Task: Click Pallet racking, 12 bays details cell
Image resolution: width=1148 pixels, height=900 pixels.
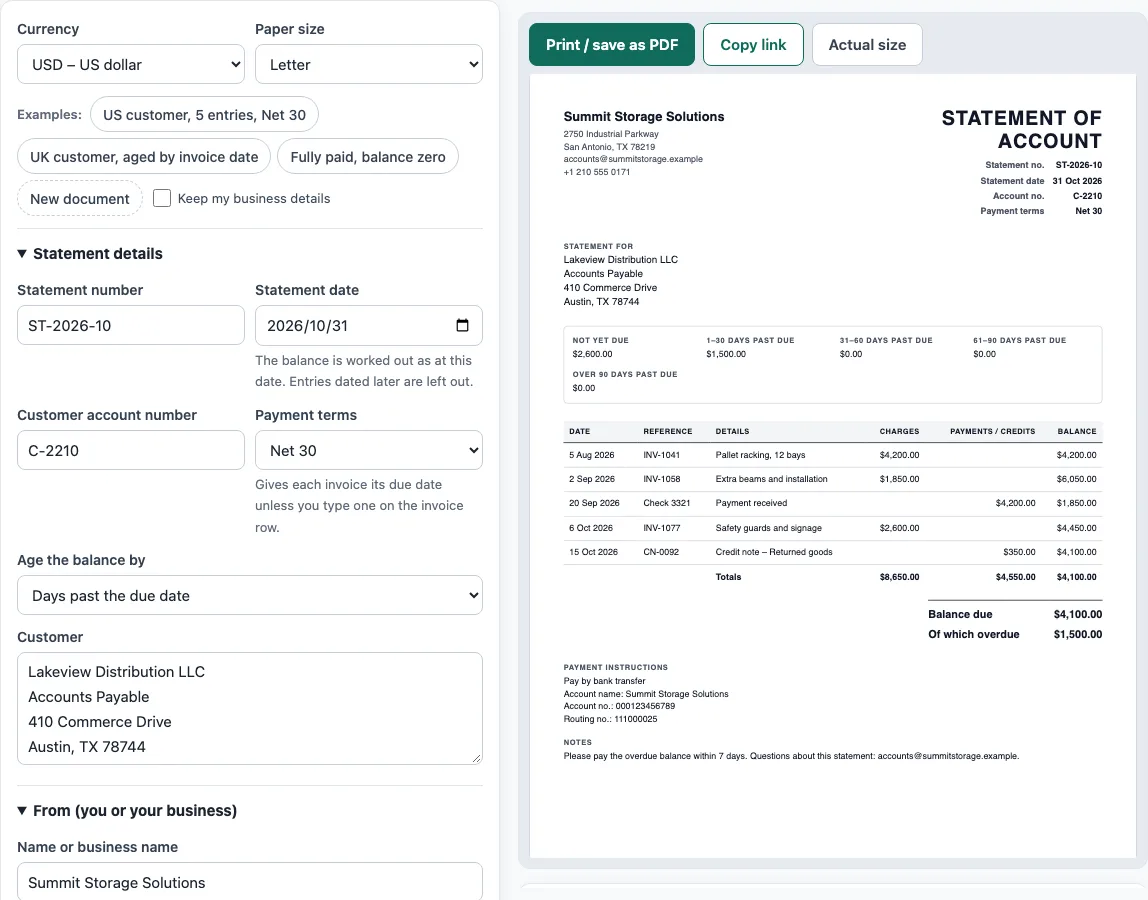Action: pyautogui.click(x=760, y=455)
